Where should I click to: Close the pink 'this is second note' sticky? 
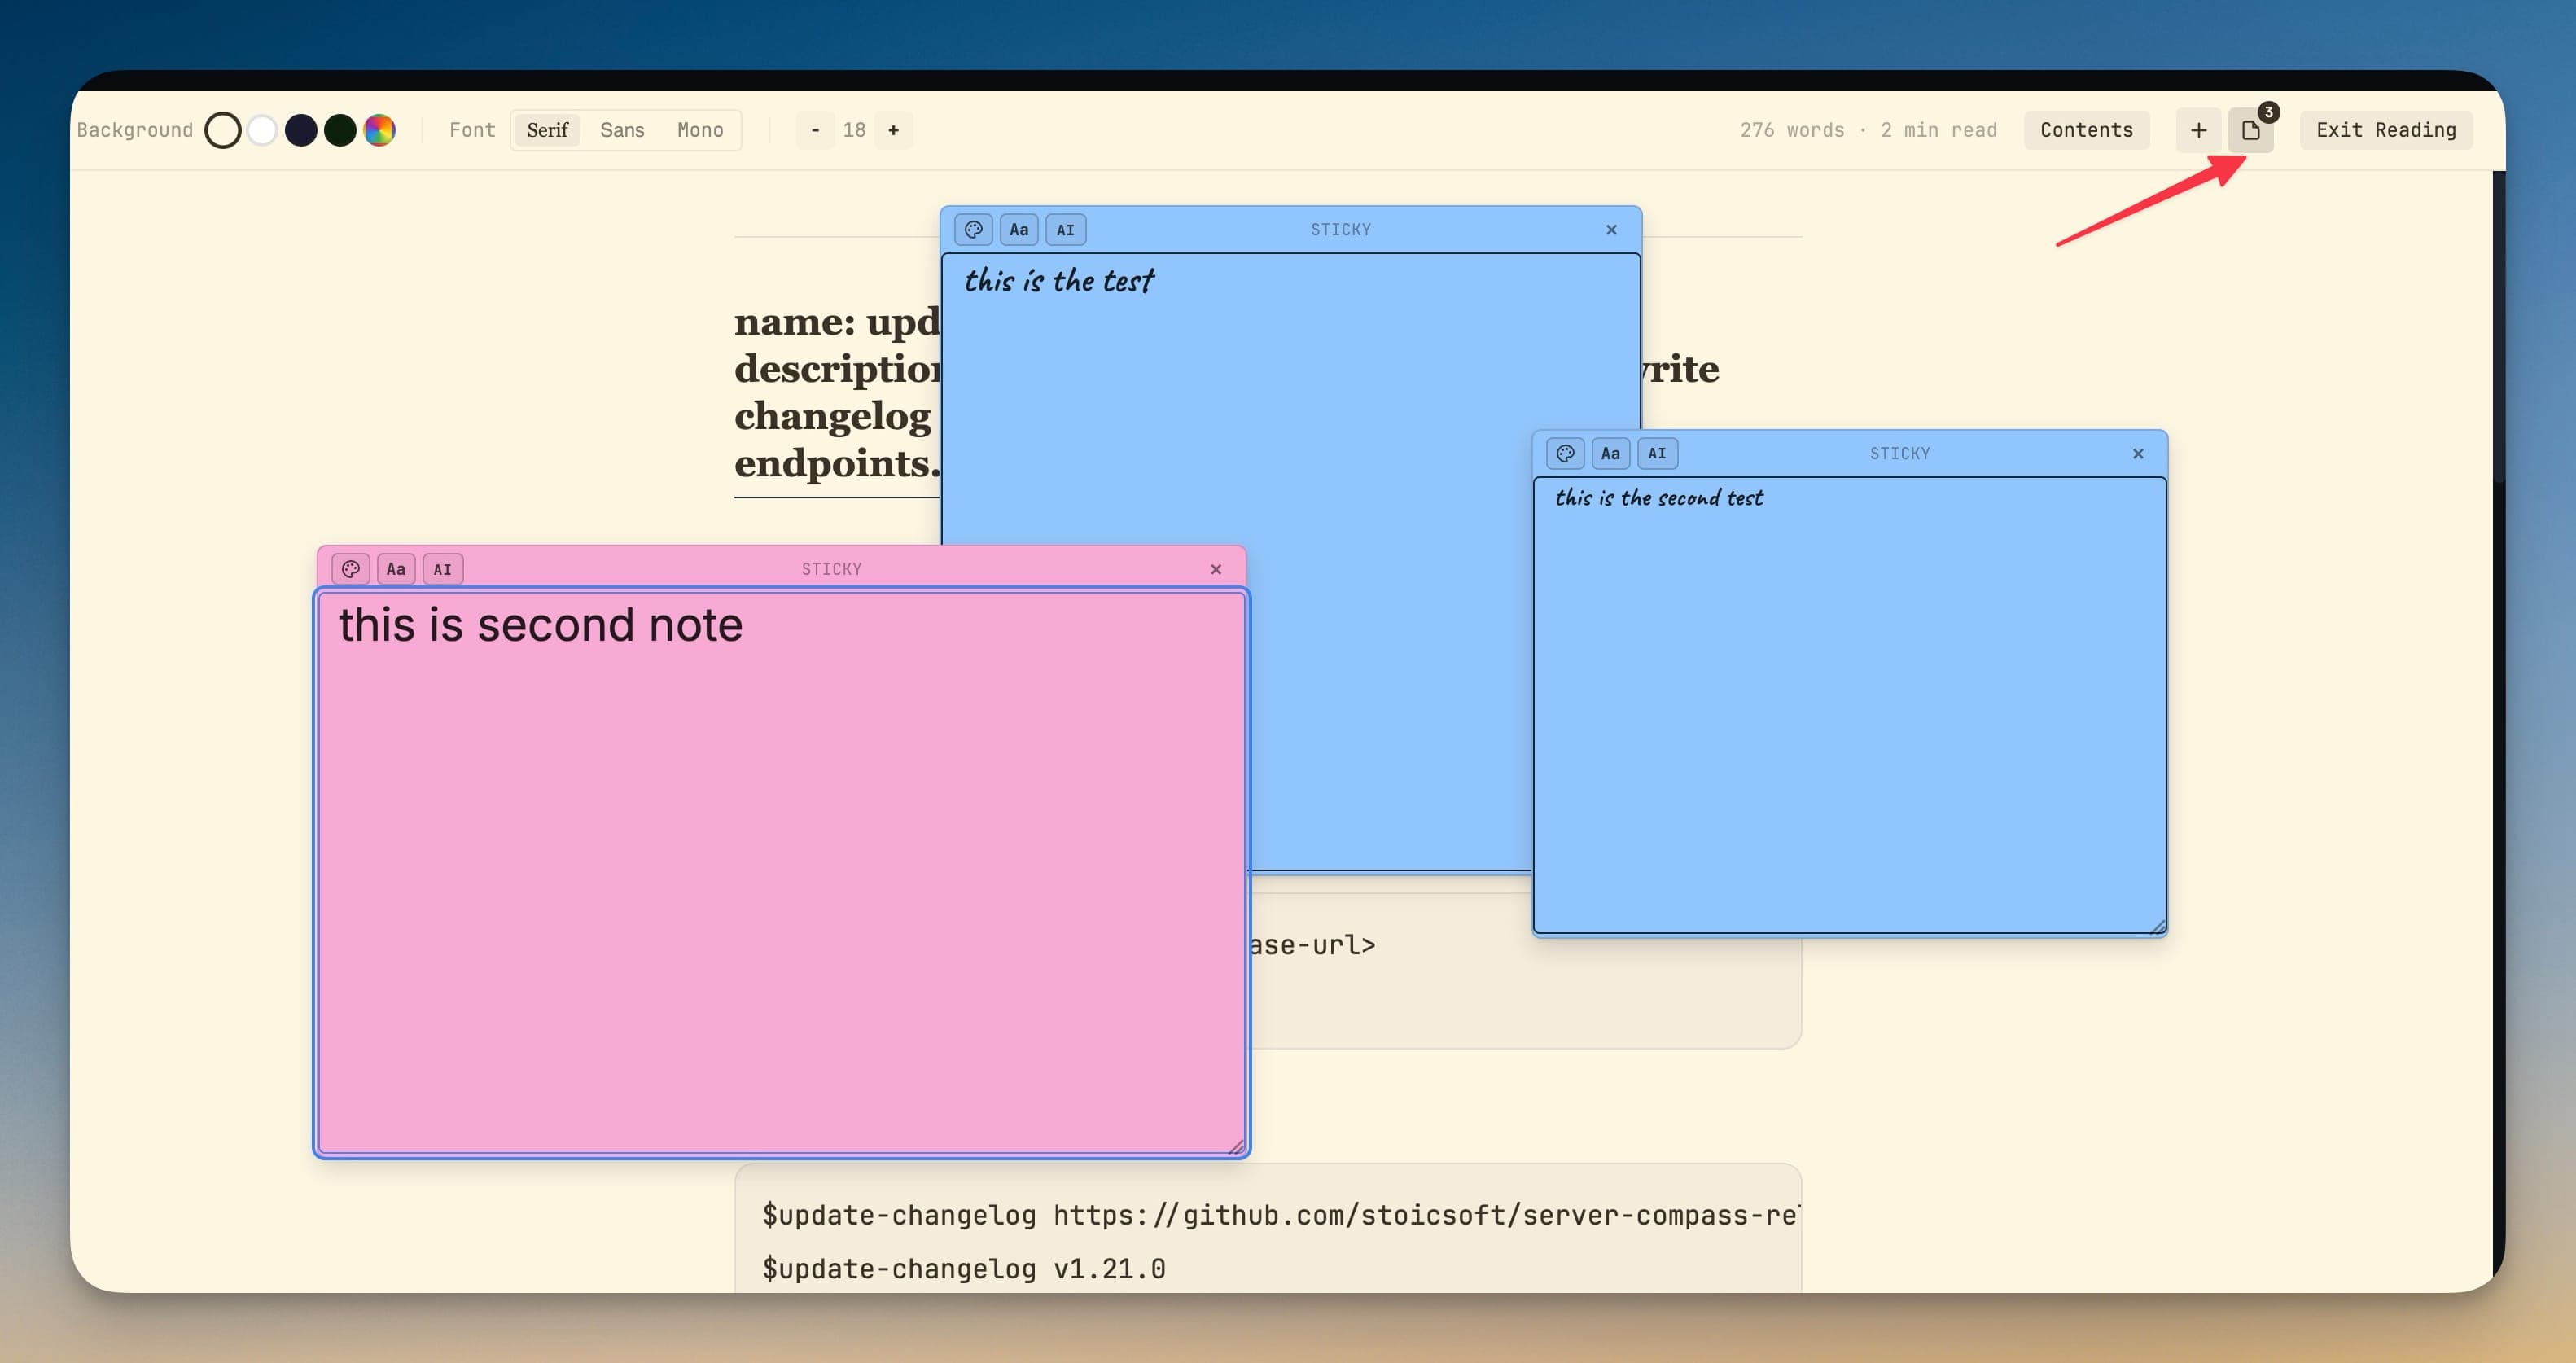1216,569
